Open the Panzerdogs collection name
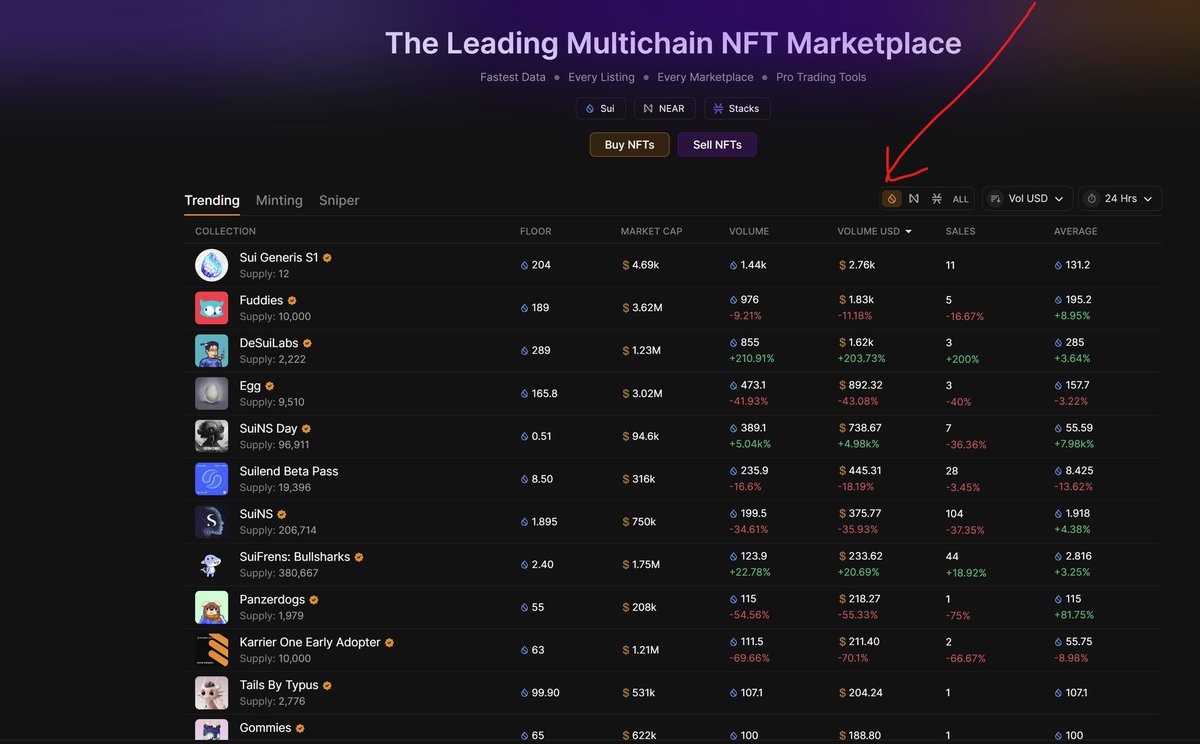Screen dimensions: 1200x744 pos(272,600)
